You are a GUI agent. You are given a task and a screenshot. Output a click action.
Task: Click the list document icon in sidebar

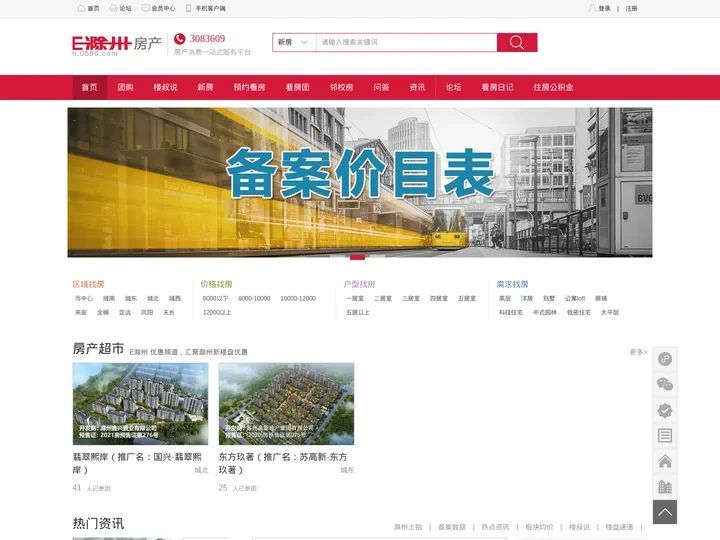point(665,435)
